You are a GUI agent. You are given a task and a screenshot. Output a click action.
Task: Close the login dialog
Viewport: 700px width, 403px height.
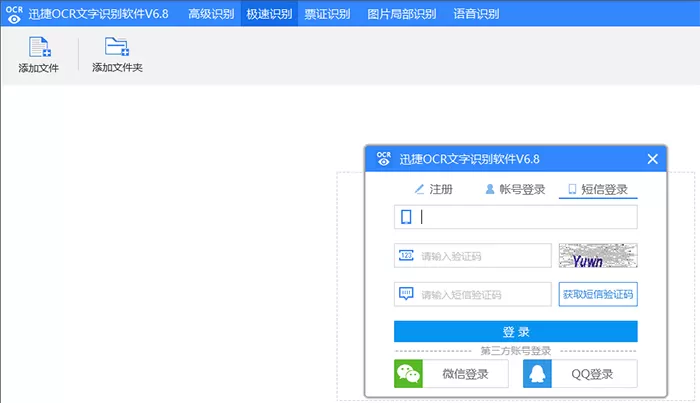(652, 159)
